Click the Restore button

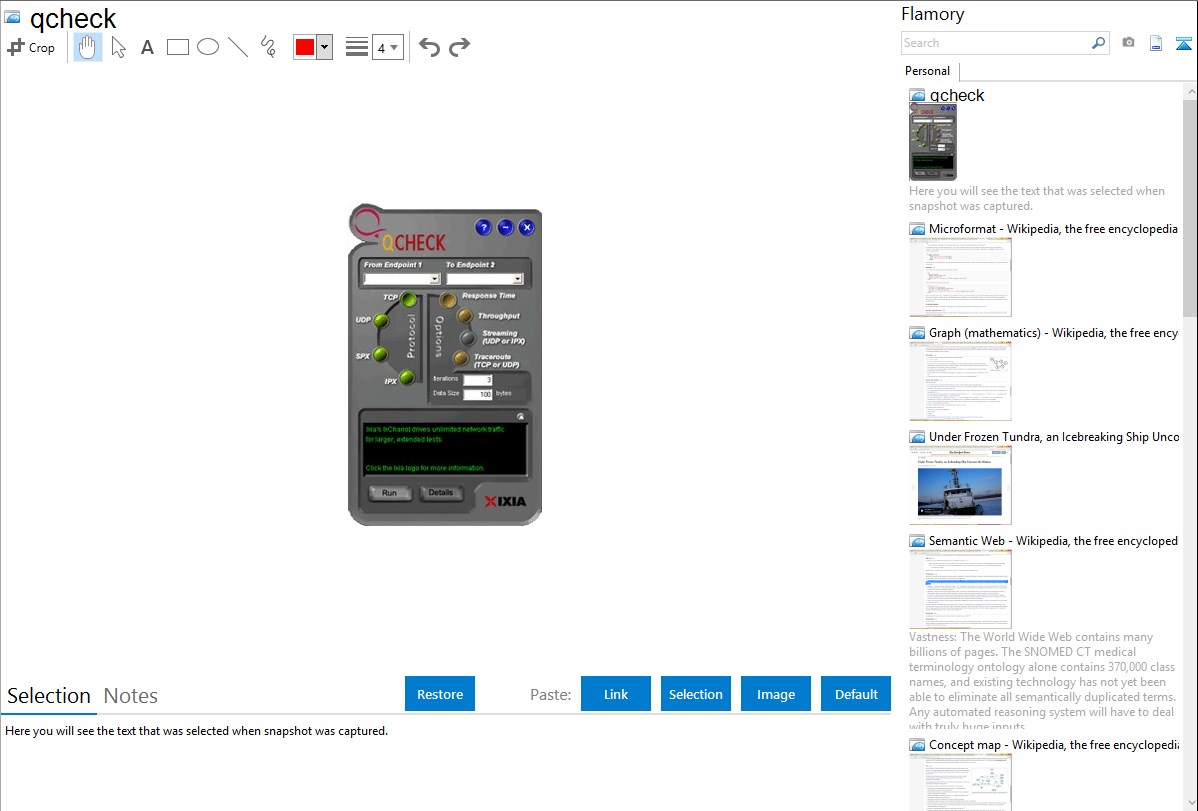pos(440,694)
